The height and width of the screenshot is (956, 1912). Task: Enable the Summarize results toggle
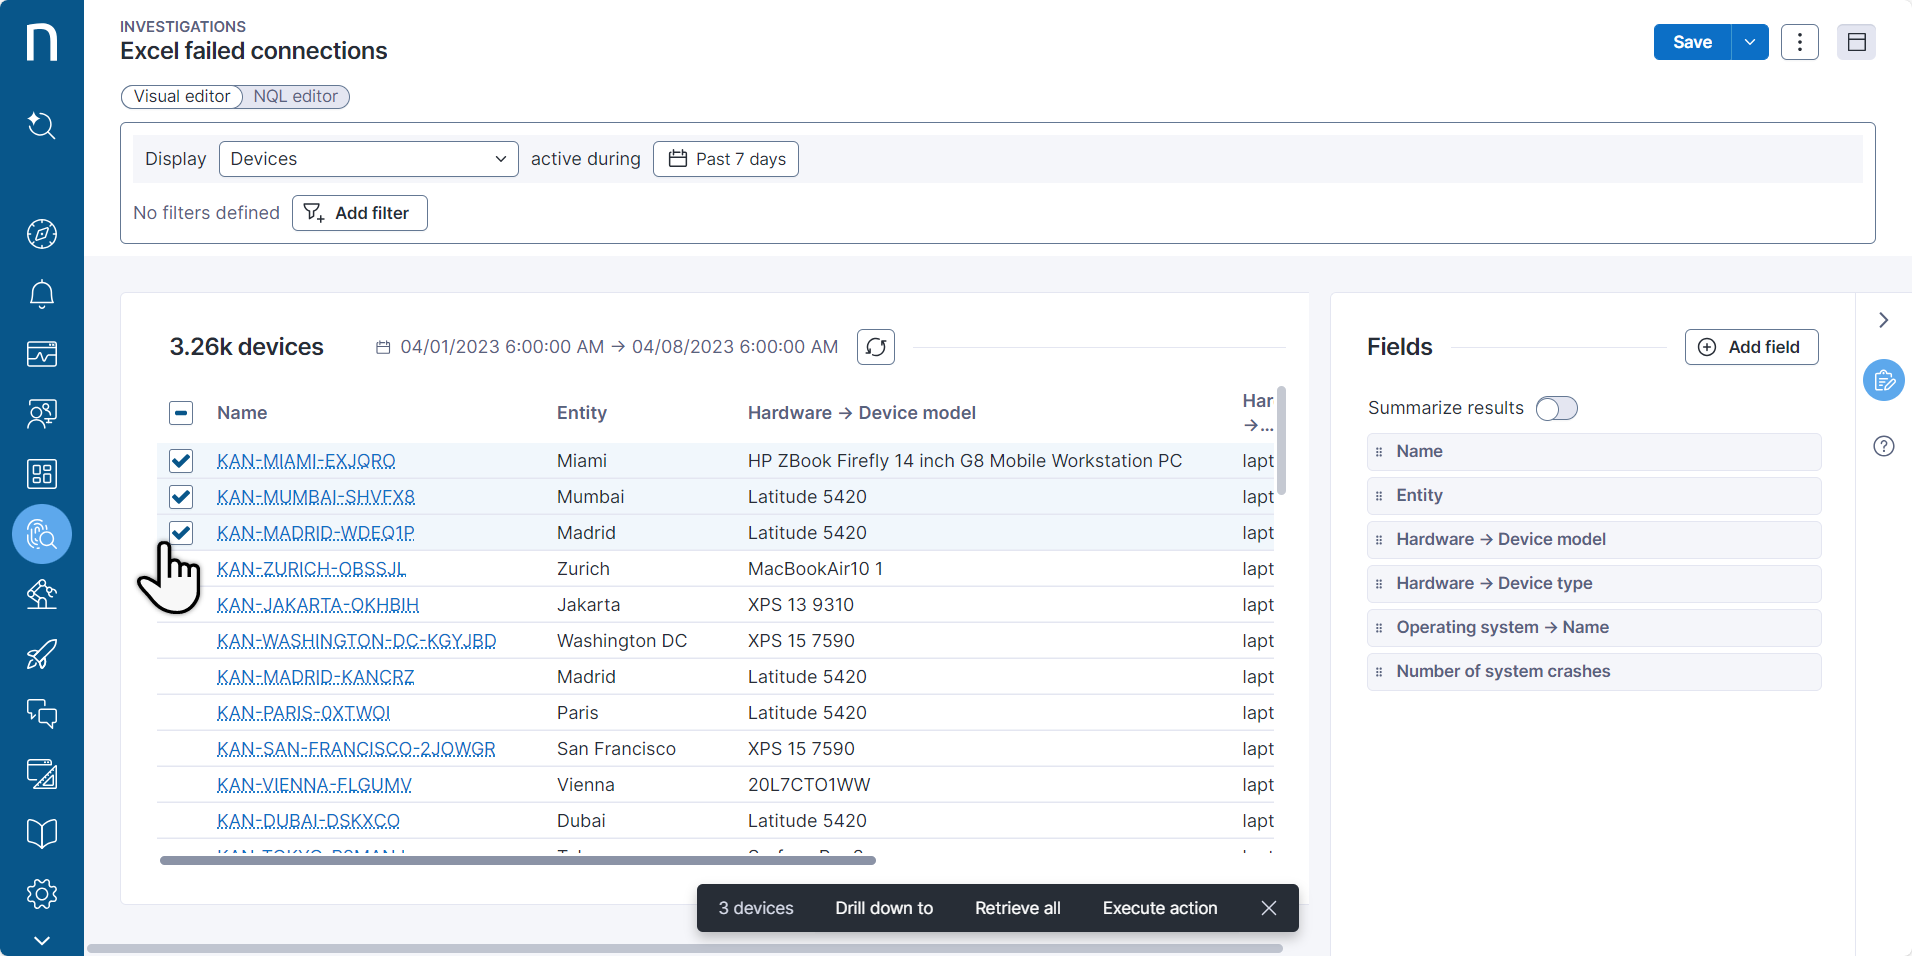coord(1556,408)
